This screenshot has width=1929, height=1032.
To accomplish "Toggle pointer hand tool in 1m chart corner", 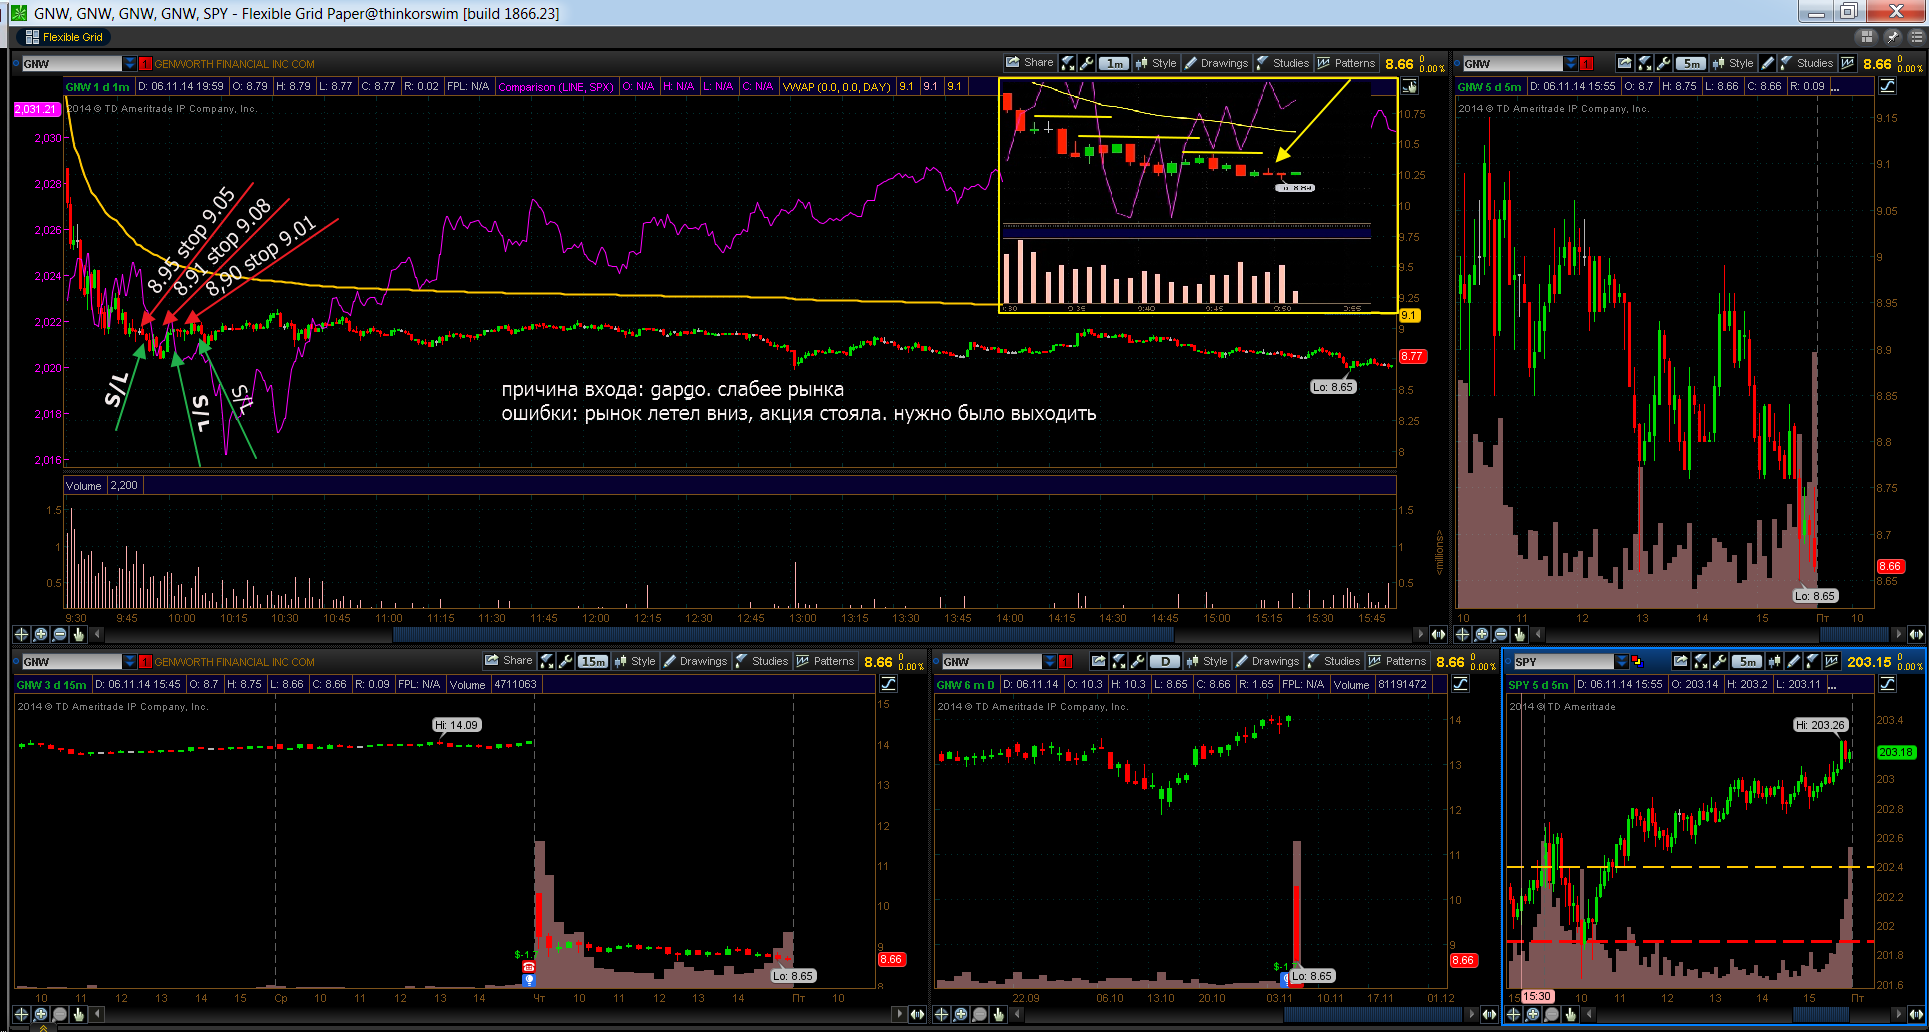I will coord(1409,86).
